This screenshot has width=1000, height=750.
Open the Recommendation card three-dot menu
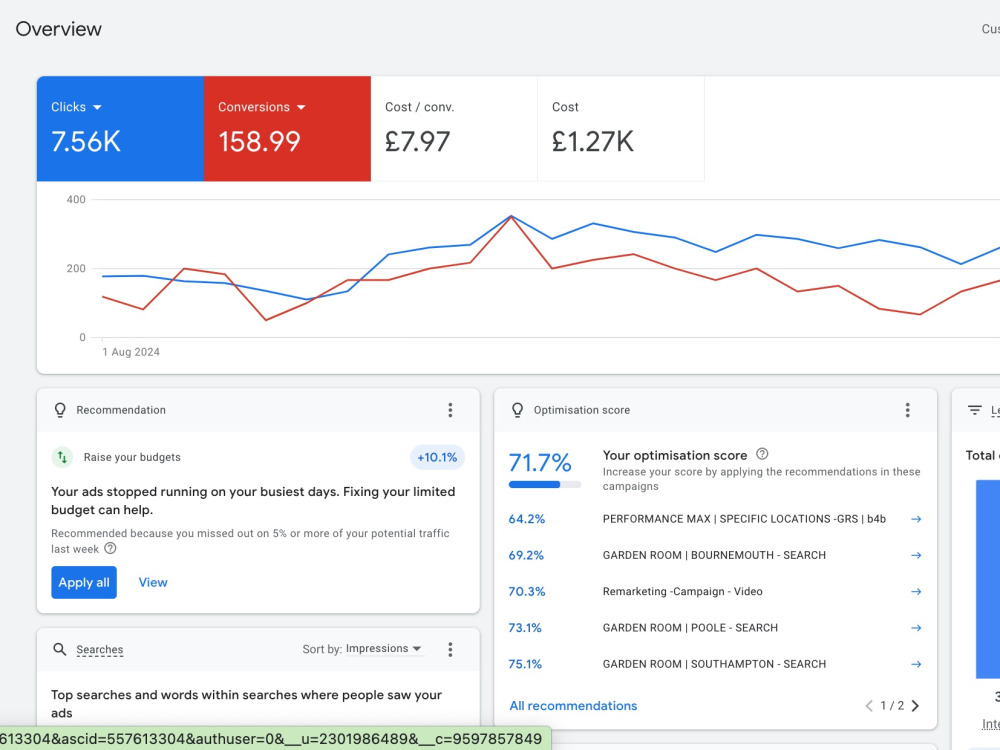450,410
